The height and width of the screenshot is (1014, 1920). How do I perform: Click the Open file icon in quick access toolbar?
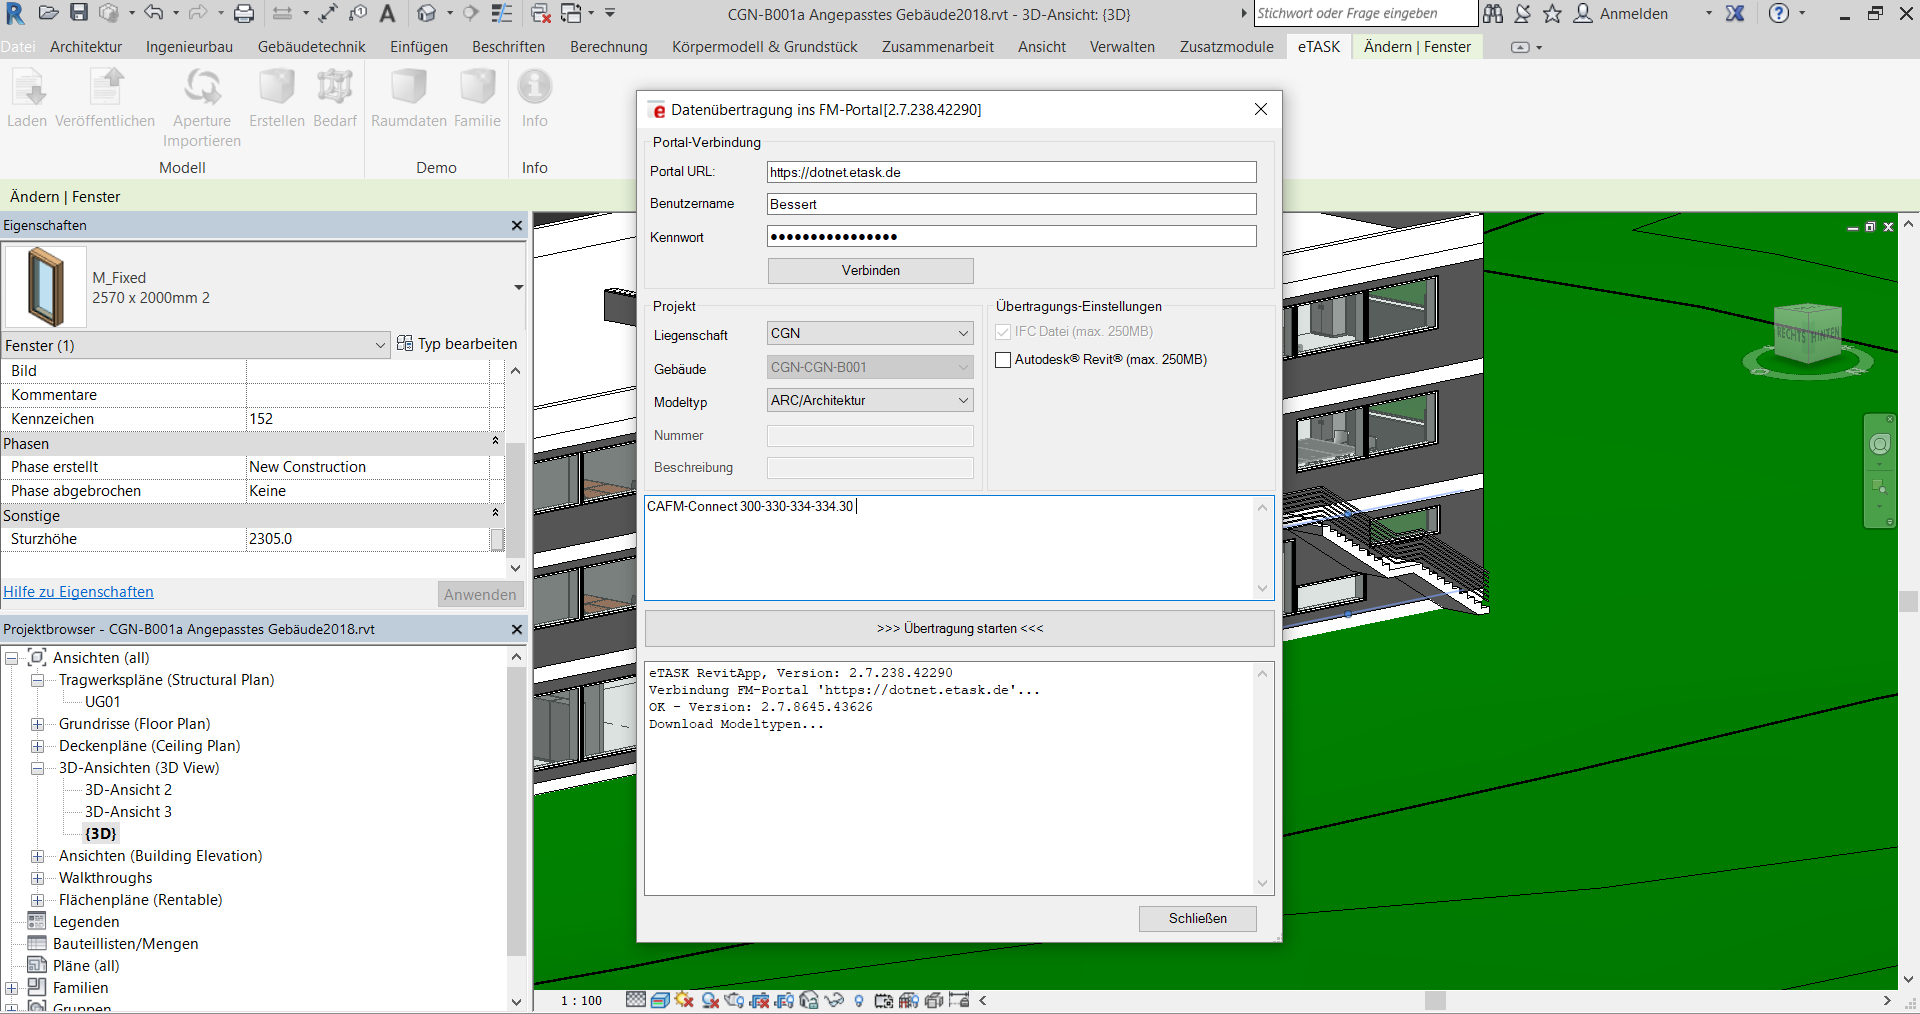[x=48, y=13]
